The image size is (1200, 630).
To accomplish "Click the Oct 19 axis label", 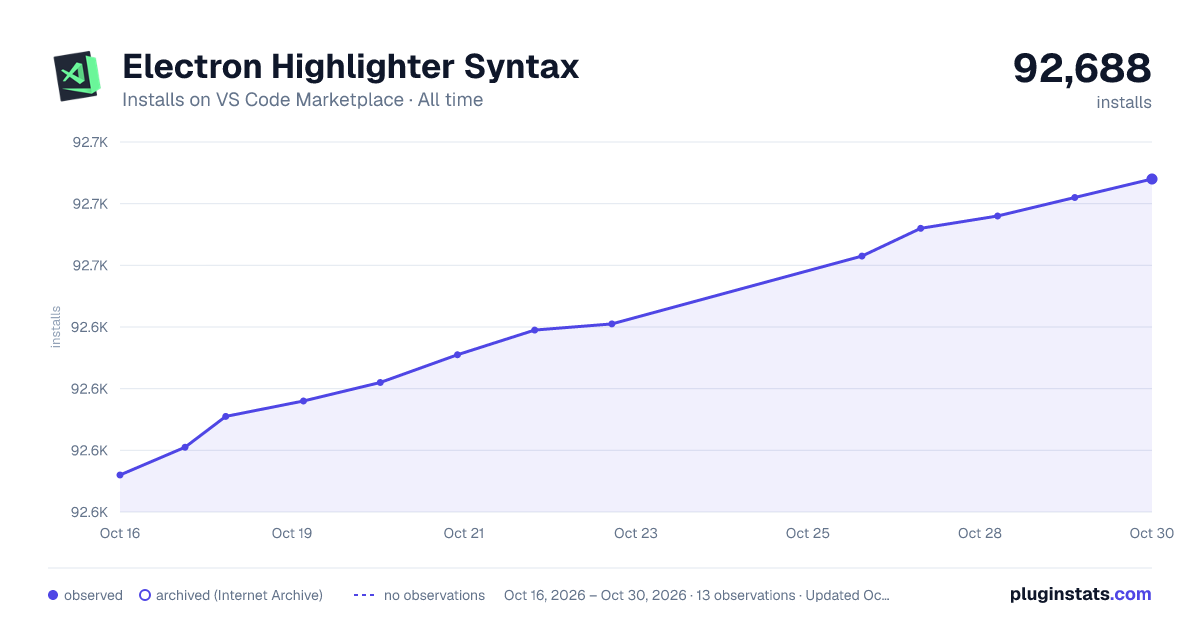I will pos(292,533).
